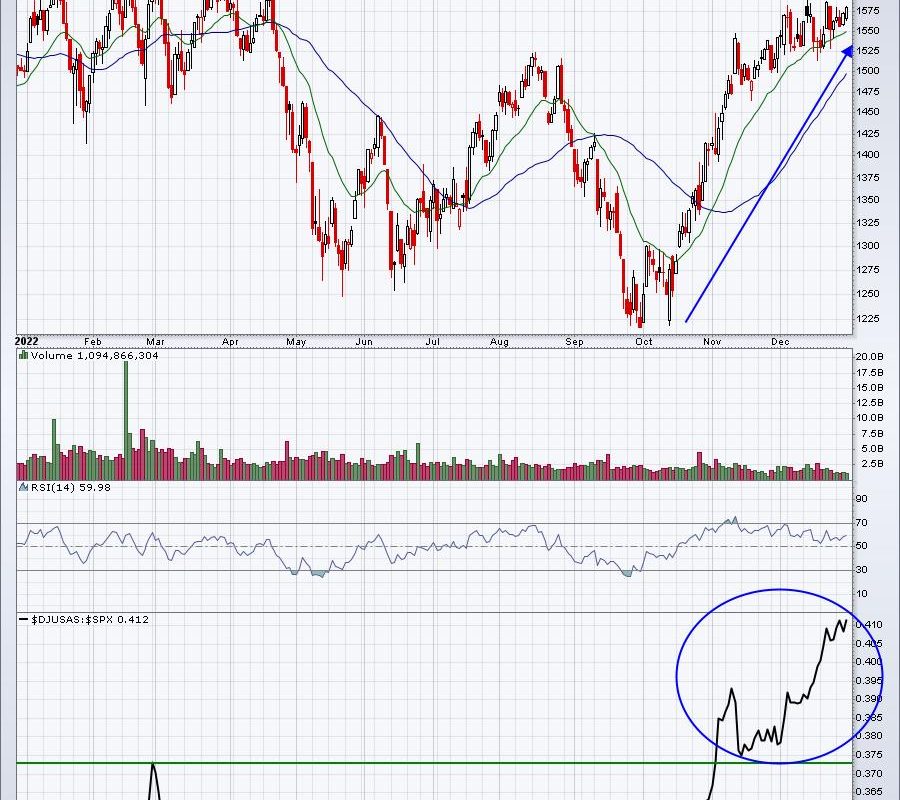Click the 1300 price axis value

[868, 246]
